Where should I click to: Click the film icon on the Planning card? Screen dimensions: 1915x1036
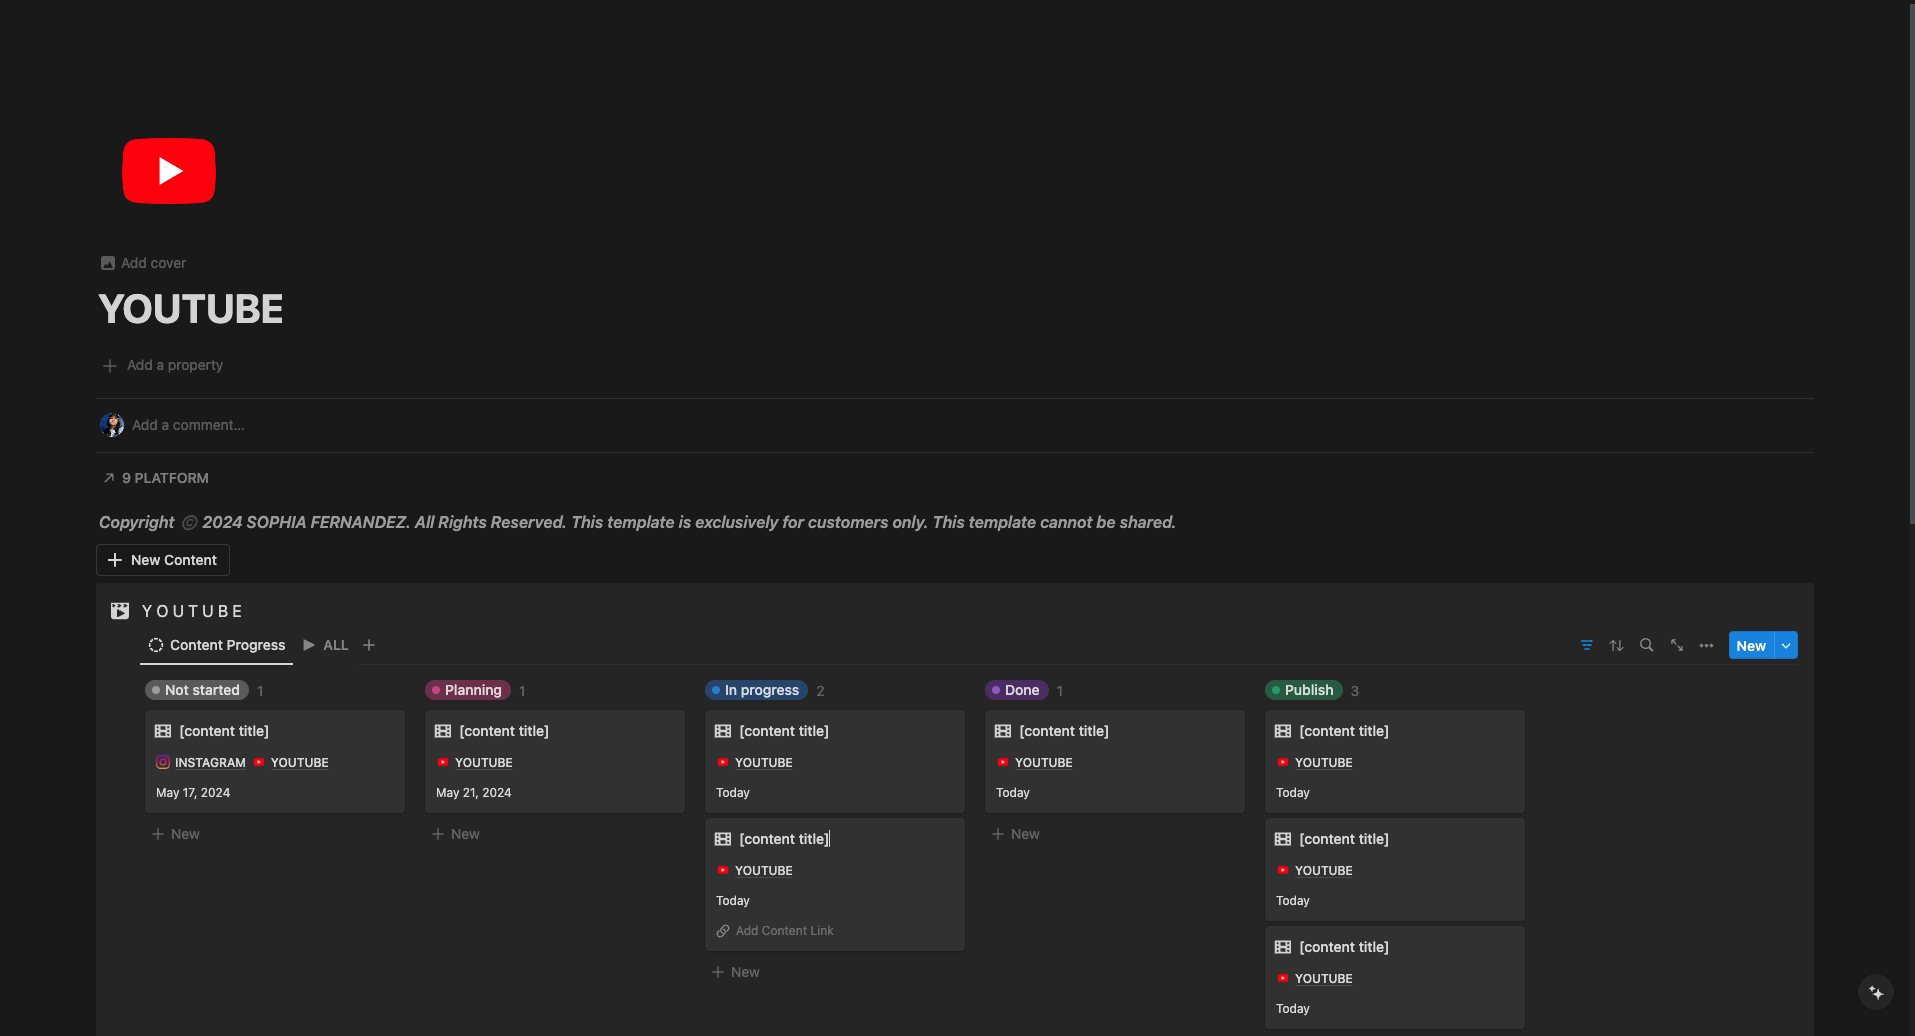[x=443, y=731]
